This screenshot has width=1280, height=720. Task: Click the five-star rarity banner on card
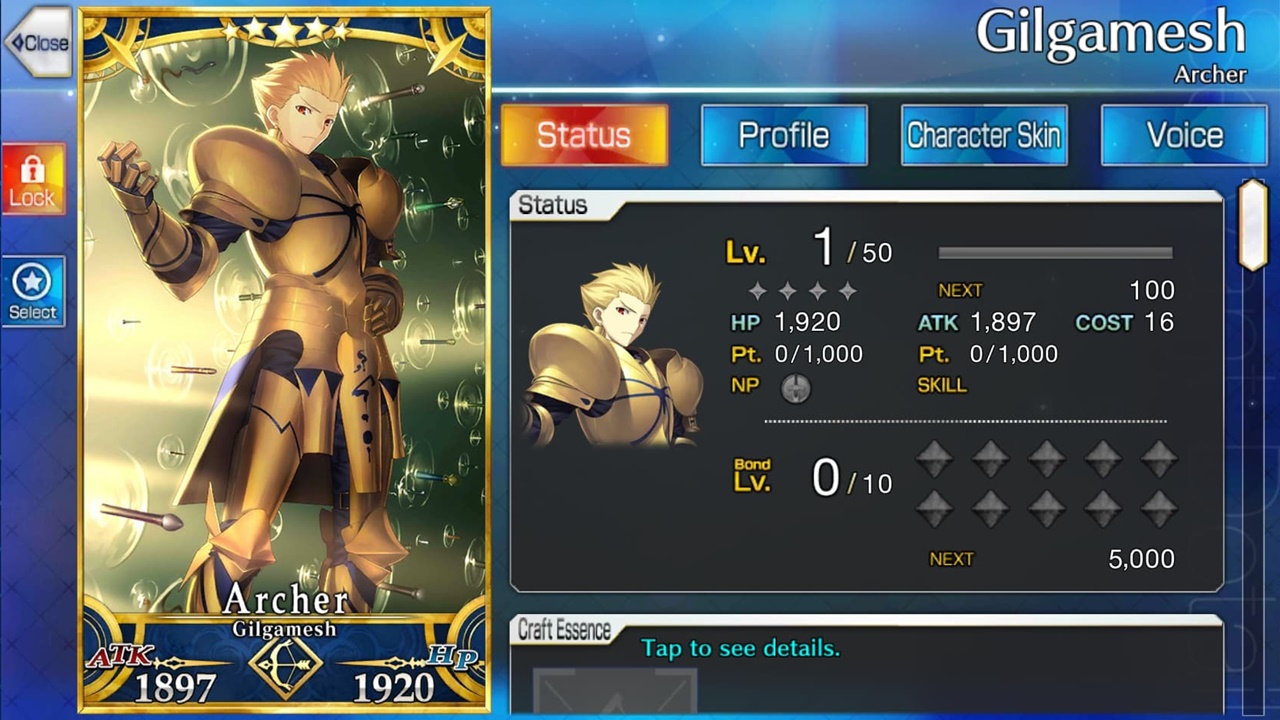point(285,31)
